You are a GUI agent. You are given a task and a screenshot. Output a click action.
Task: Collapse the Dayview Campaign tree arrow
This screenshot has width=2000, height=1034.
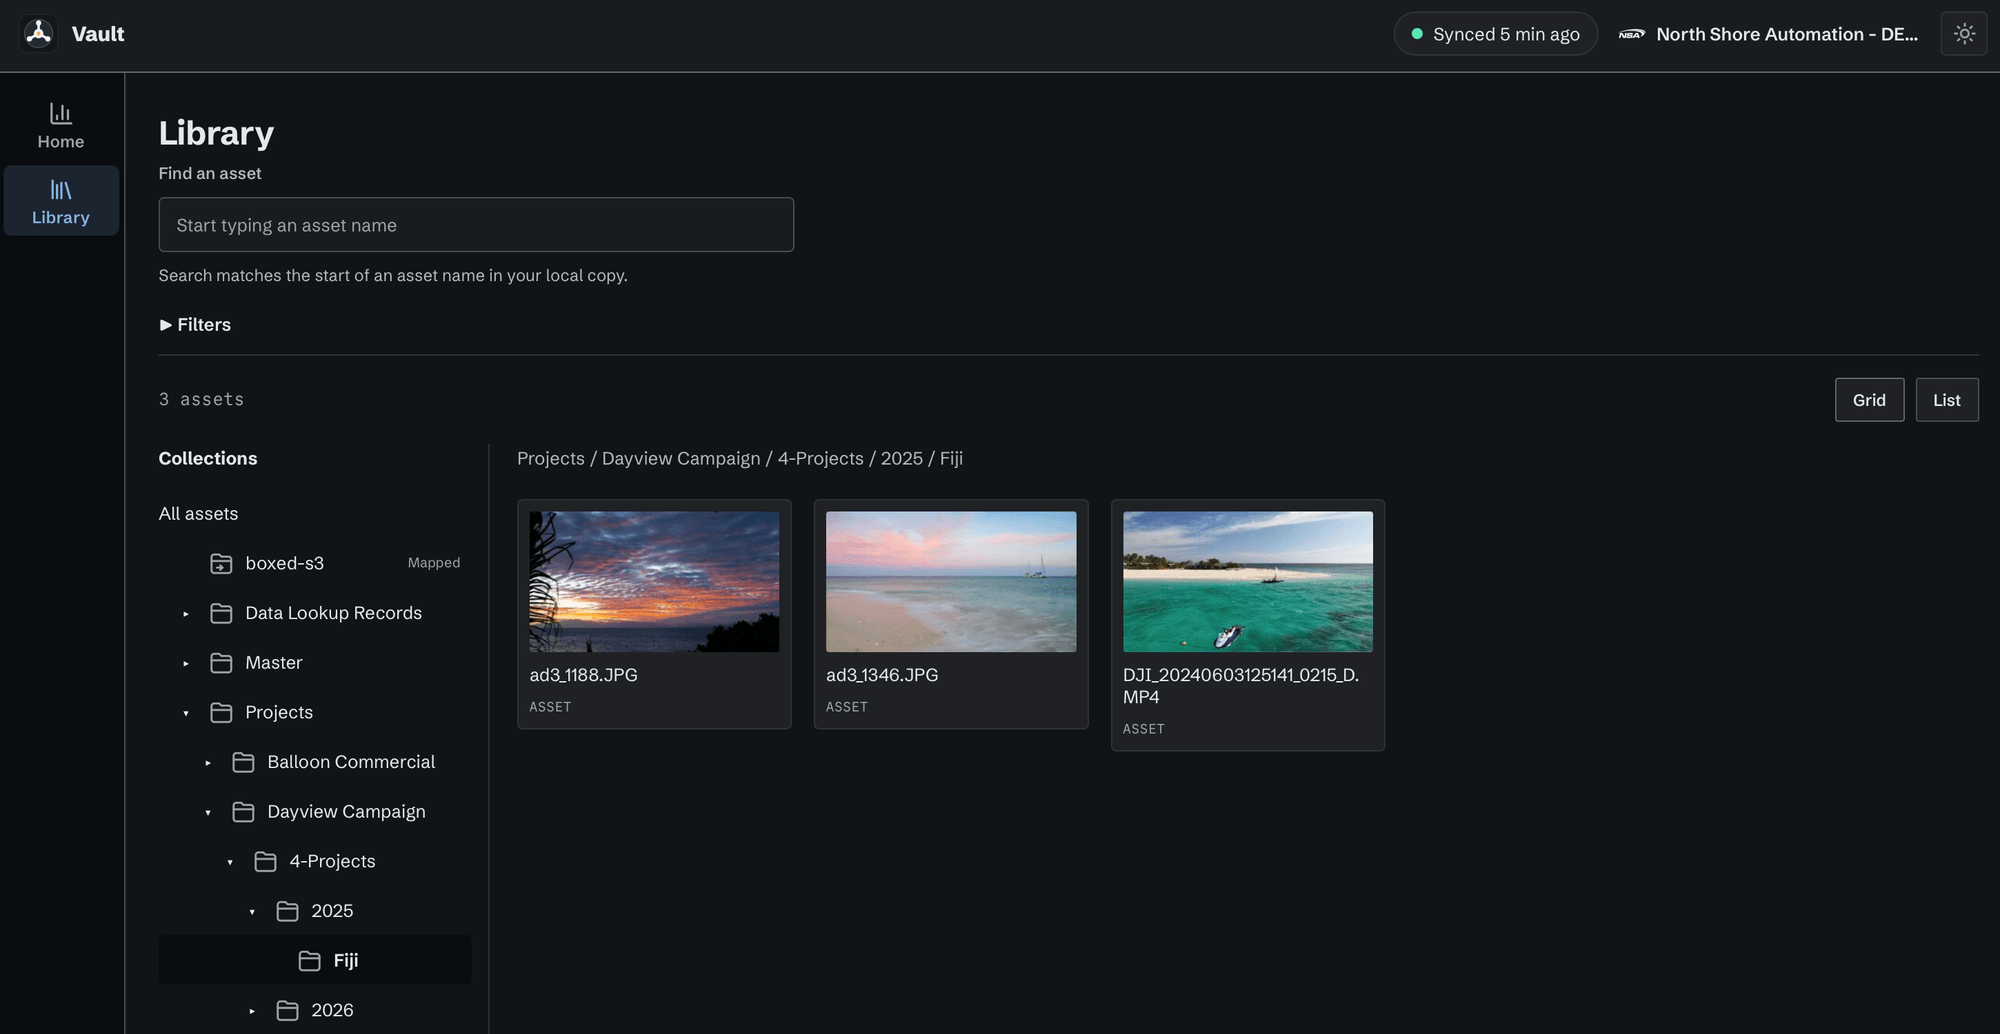tap(208, 813)
